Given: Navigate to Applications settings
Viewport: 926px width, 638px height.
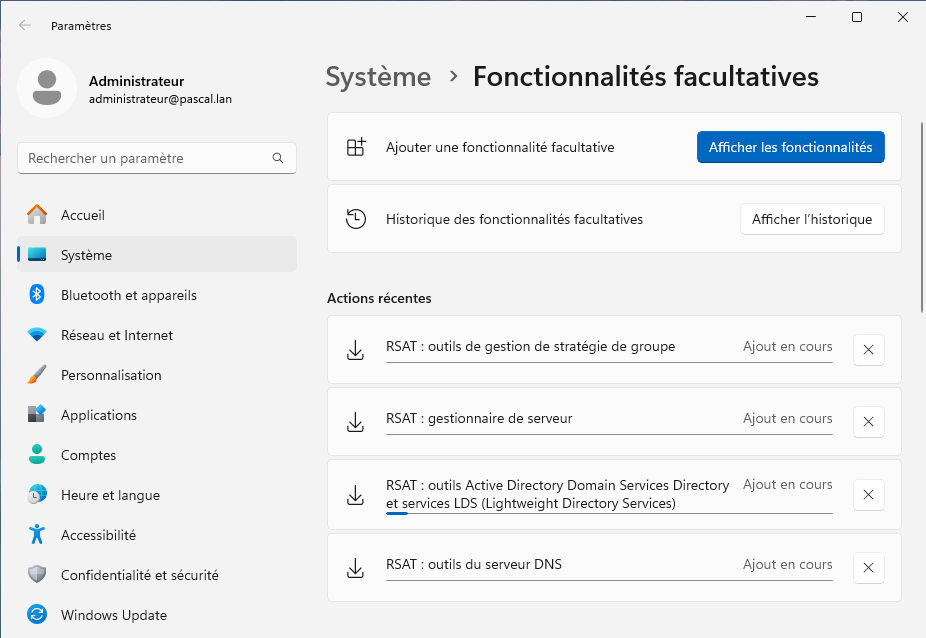Looking at the screenshot, I should tap(157, 415).
